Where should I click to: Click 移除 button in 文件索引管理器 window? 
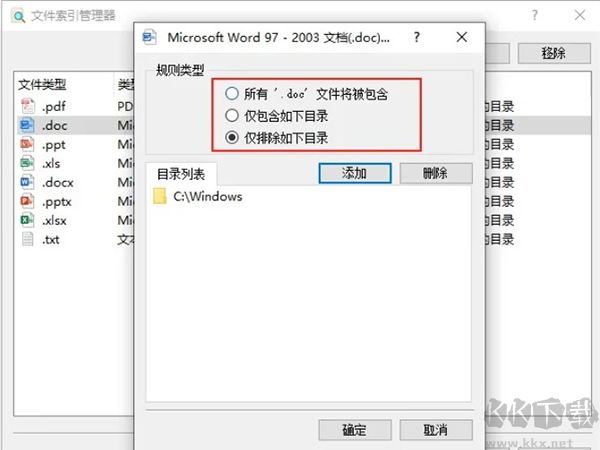[554, 53]
